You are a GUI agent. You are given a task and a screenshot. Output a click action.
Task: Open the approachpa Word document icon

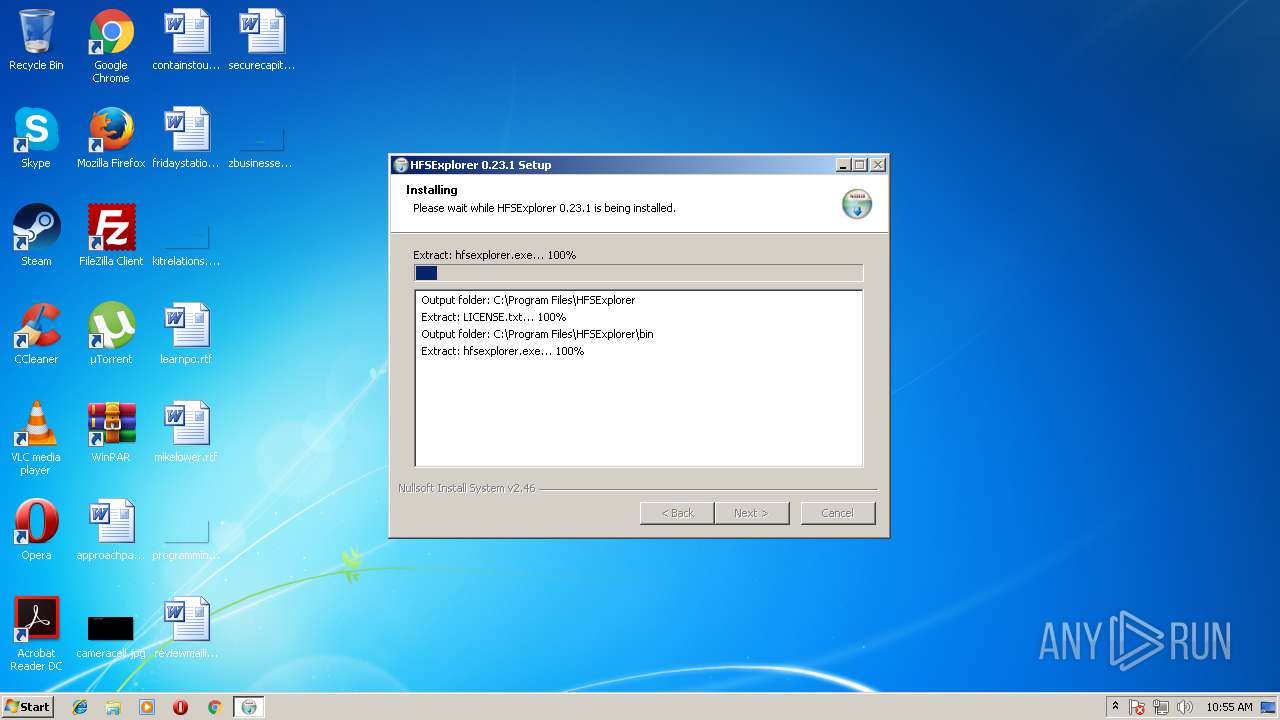click(x=111, y=530)
